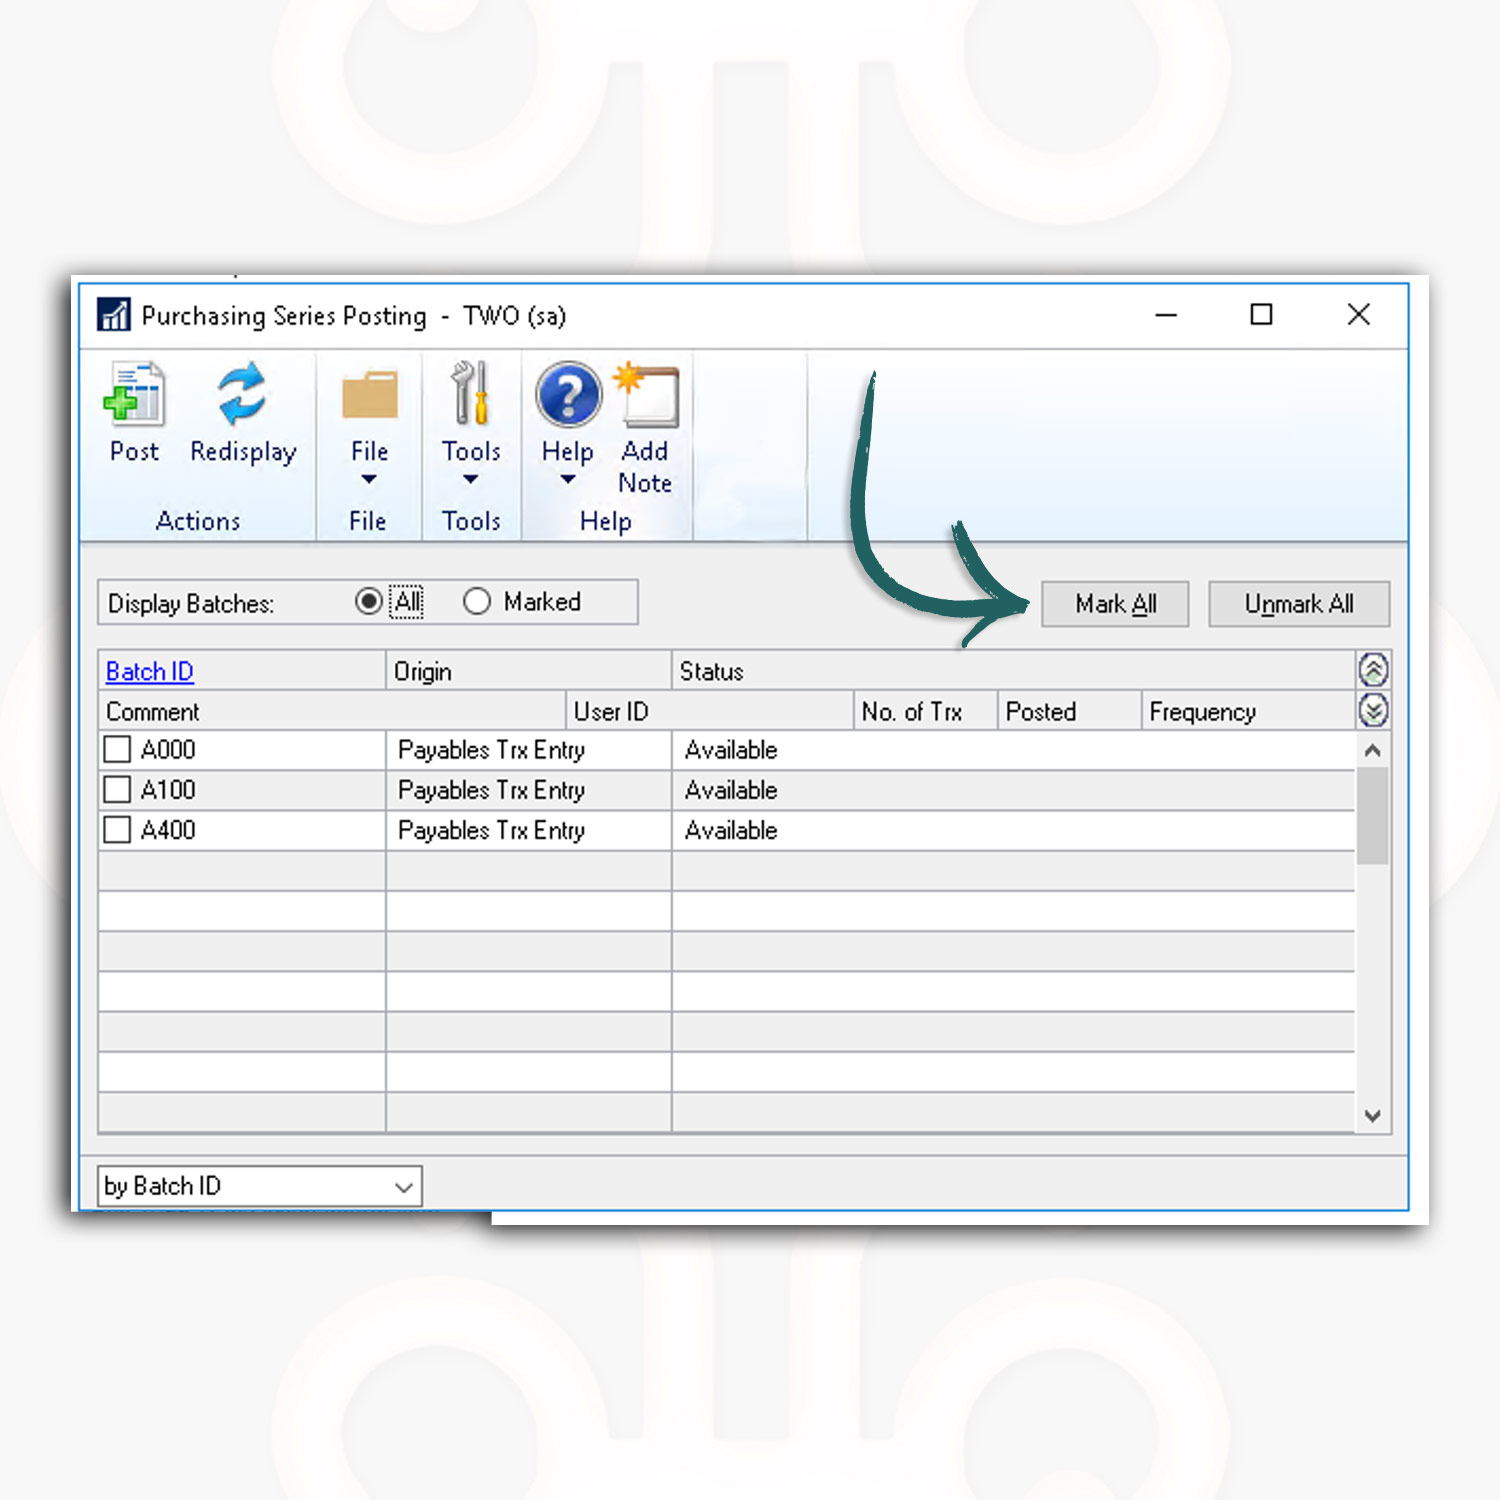Check the A000 batch checkbox
Image resolution: width=1500 pixels, height=1500 pixels.
(117, 750)
